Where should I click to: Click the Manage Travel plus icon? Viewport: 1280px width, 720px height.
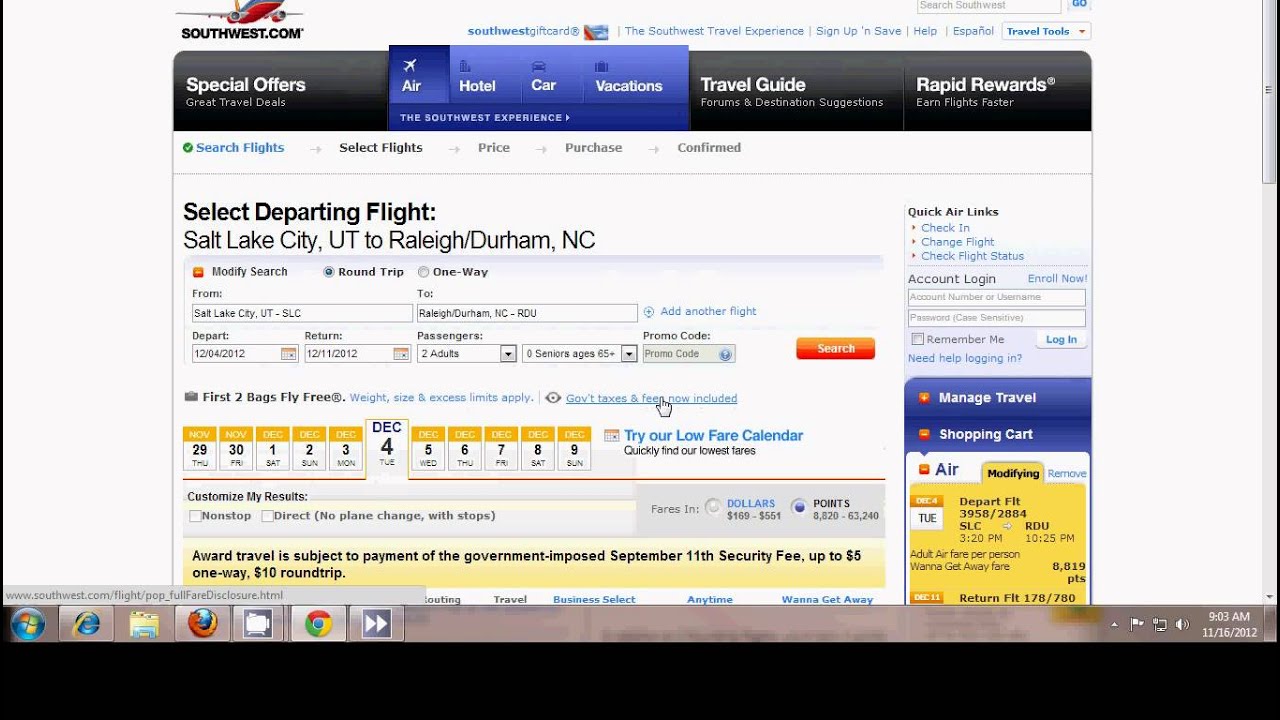pos(924,398)
